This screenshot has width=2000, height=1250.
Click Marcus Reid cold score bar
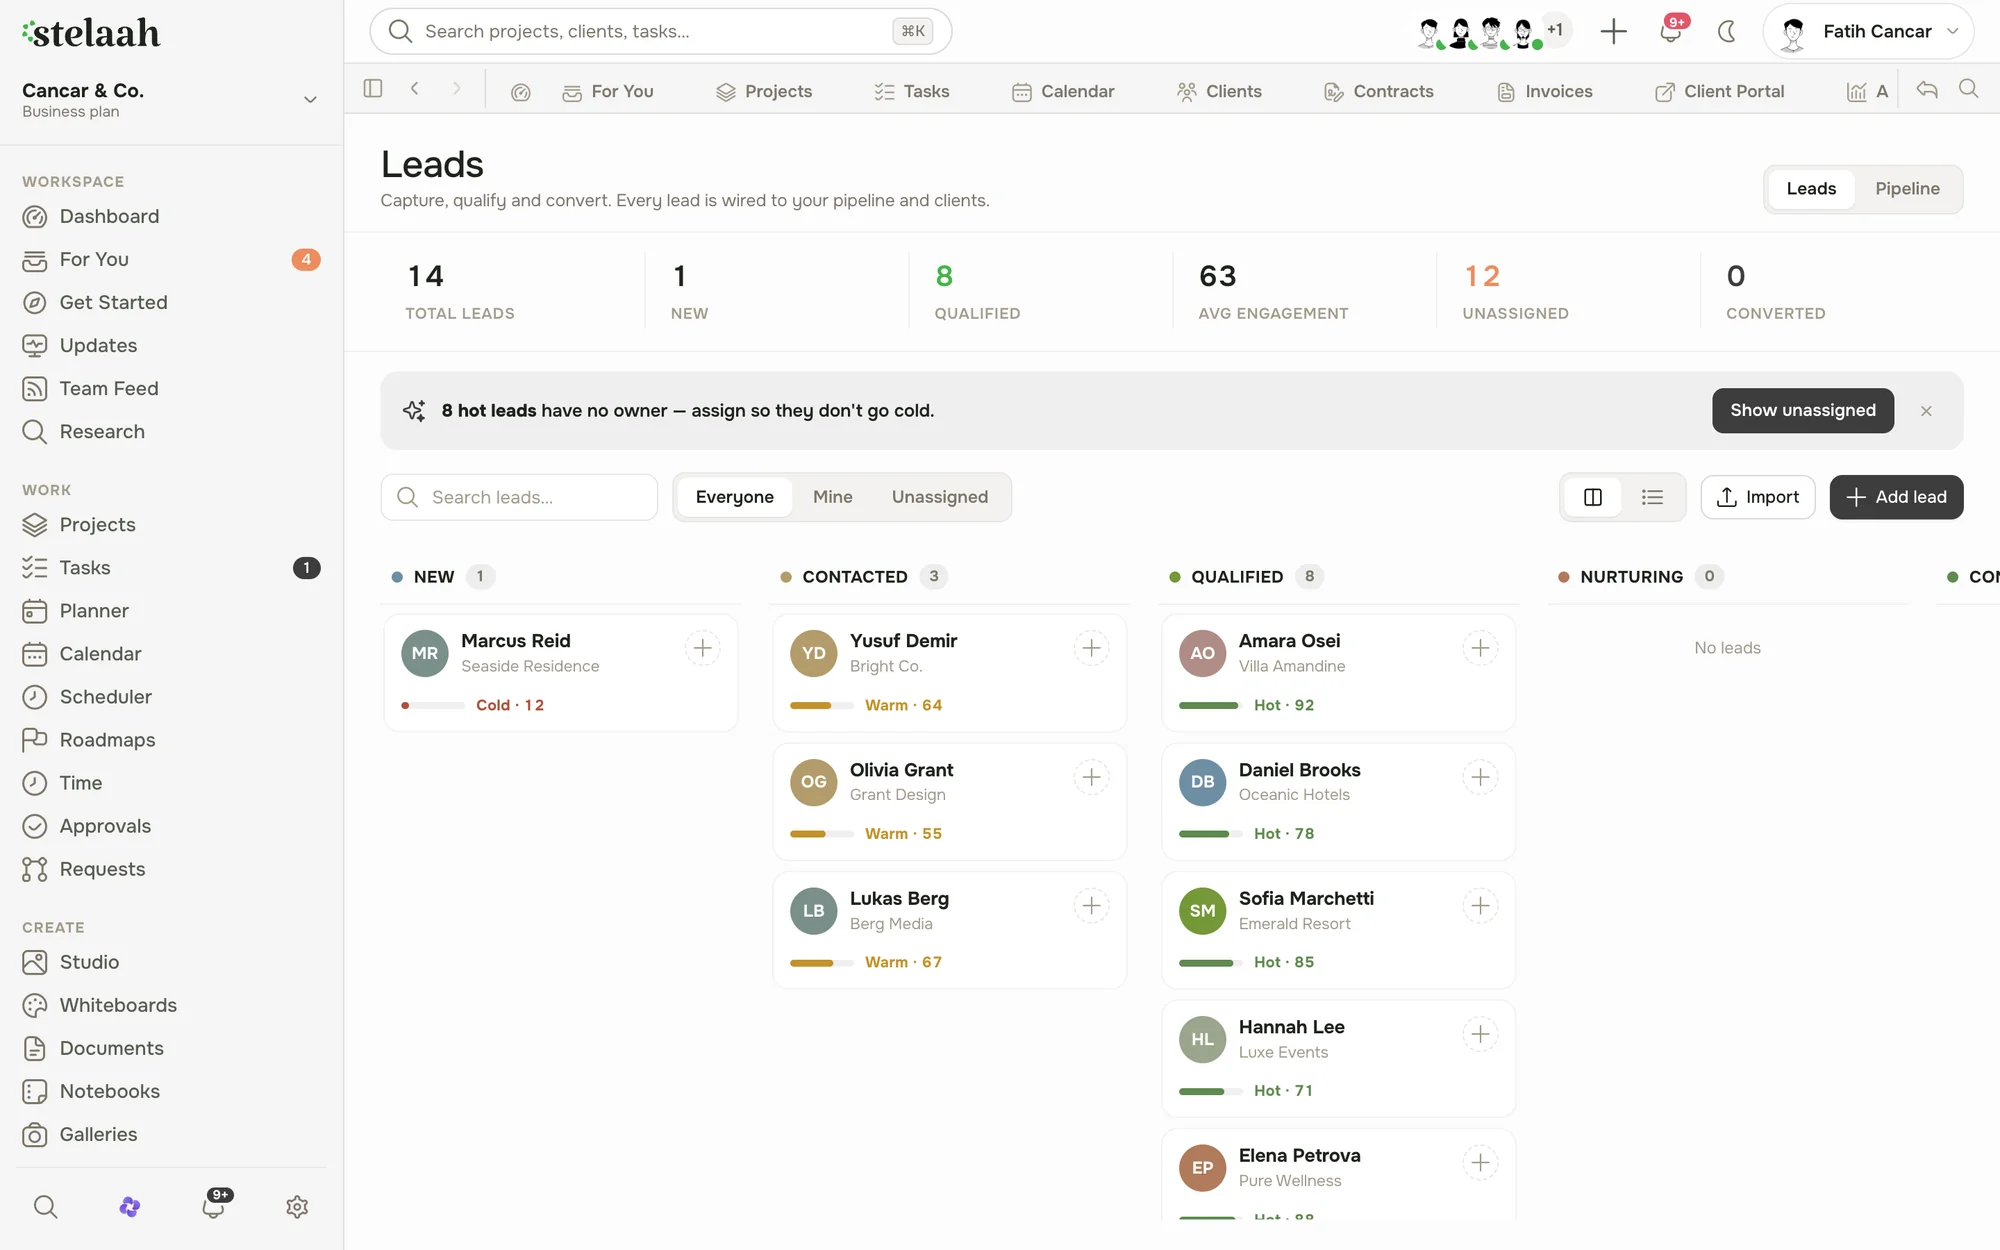pos(433,705)
